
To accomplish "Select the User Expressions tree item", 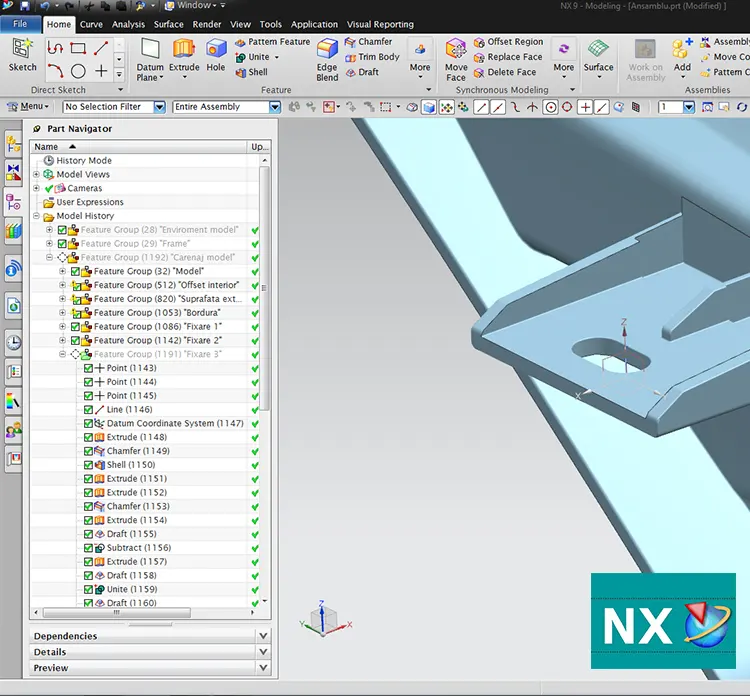I will click(x=90, y=202).
